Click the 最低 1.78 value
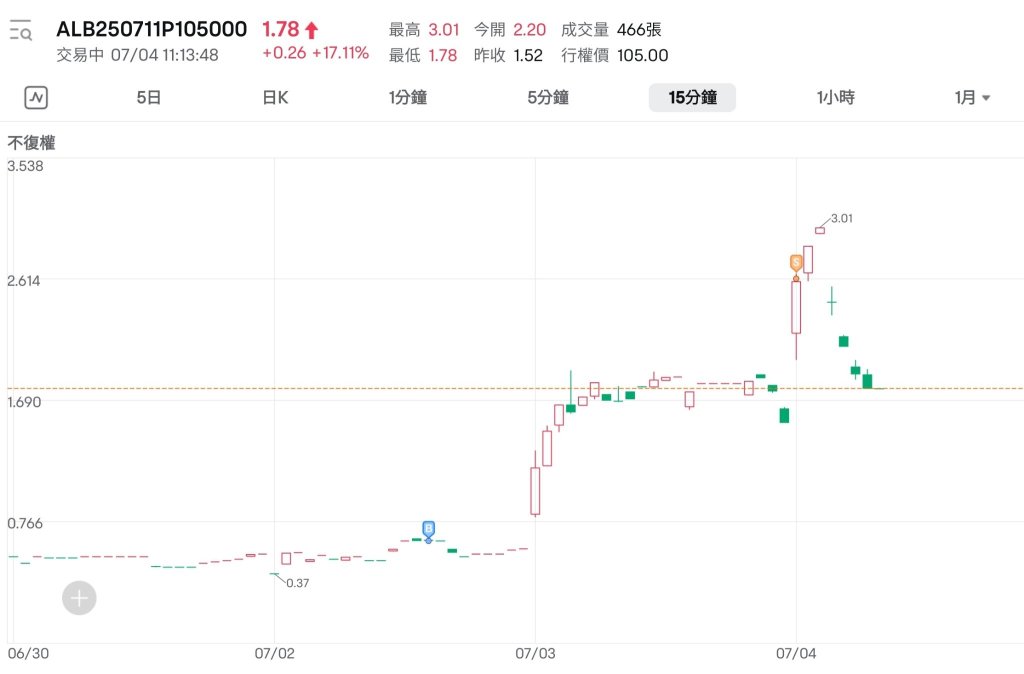Screen dimensions: 1024x674 click(423, 56)
